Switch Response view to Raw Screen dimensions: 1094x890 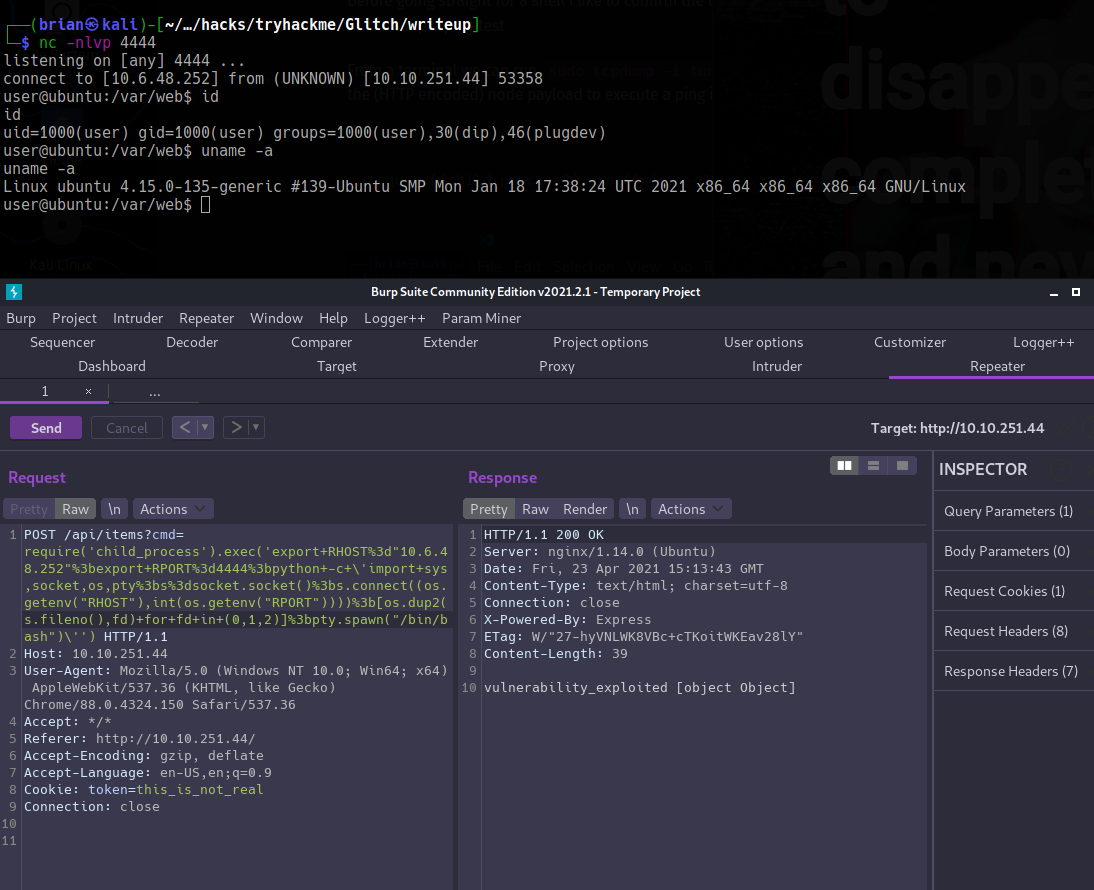[535, 509]
